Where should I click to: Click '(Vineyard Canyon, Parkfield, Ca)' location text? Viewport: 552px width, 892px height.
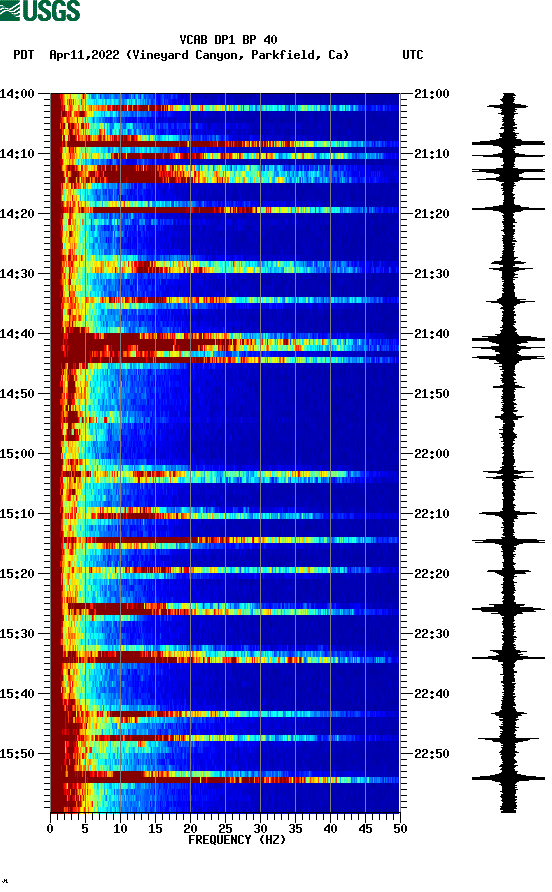pyautogui.click(x=237, y=55)
